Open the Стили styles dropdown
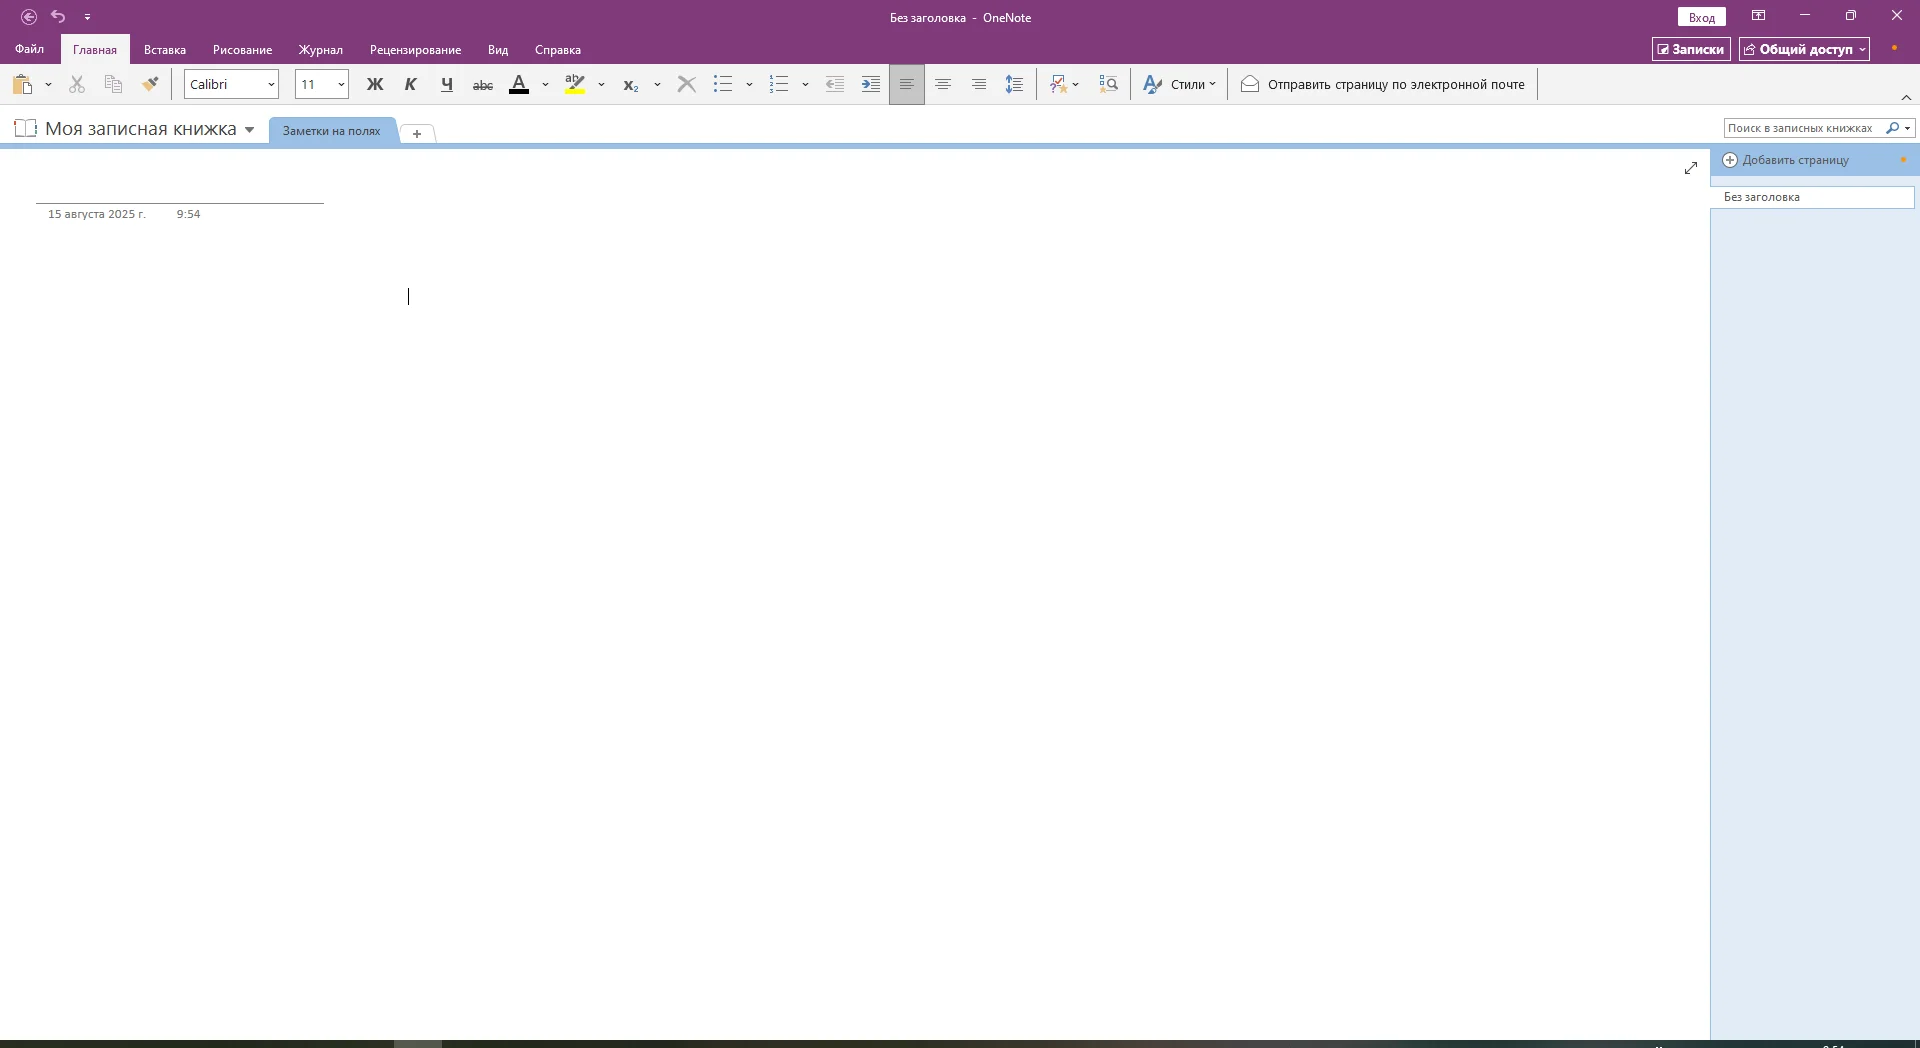1920x1048 pixels. pos(1180,85)
